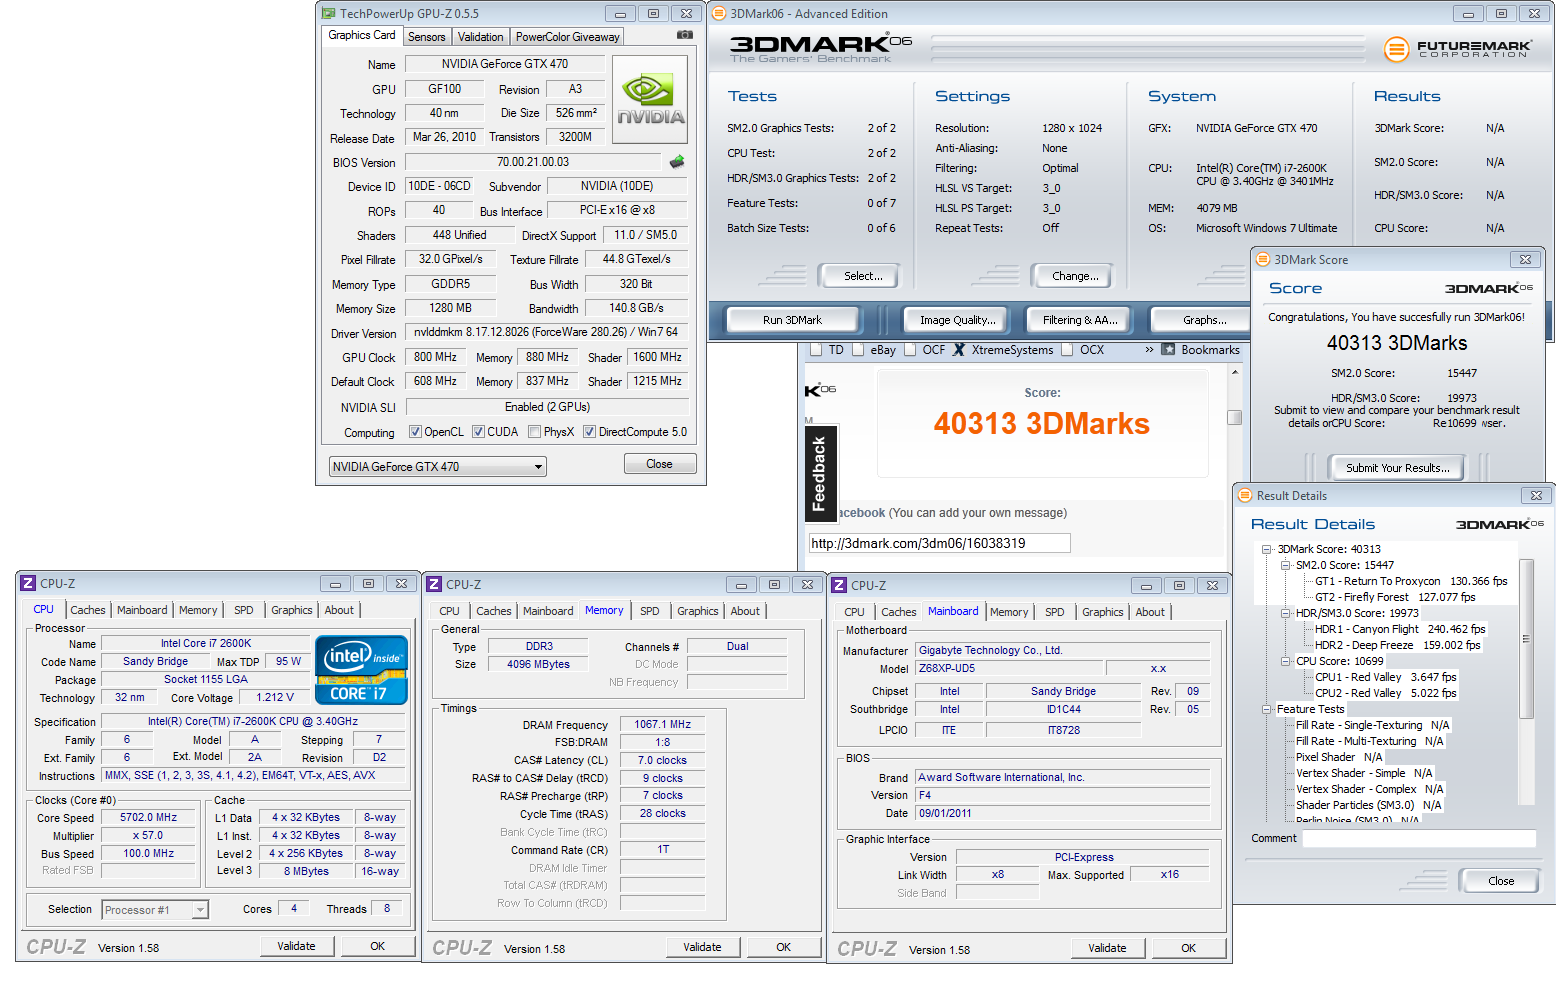This screenshot has width=1556, height=990.
Task: Toggle the CUDA checkbox
Action: pos(478,432)
